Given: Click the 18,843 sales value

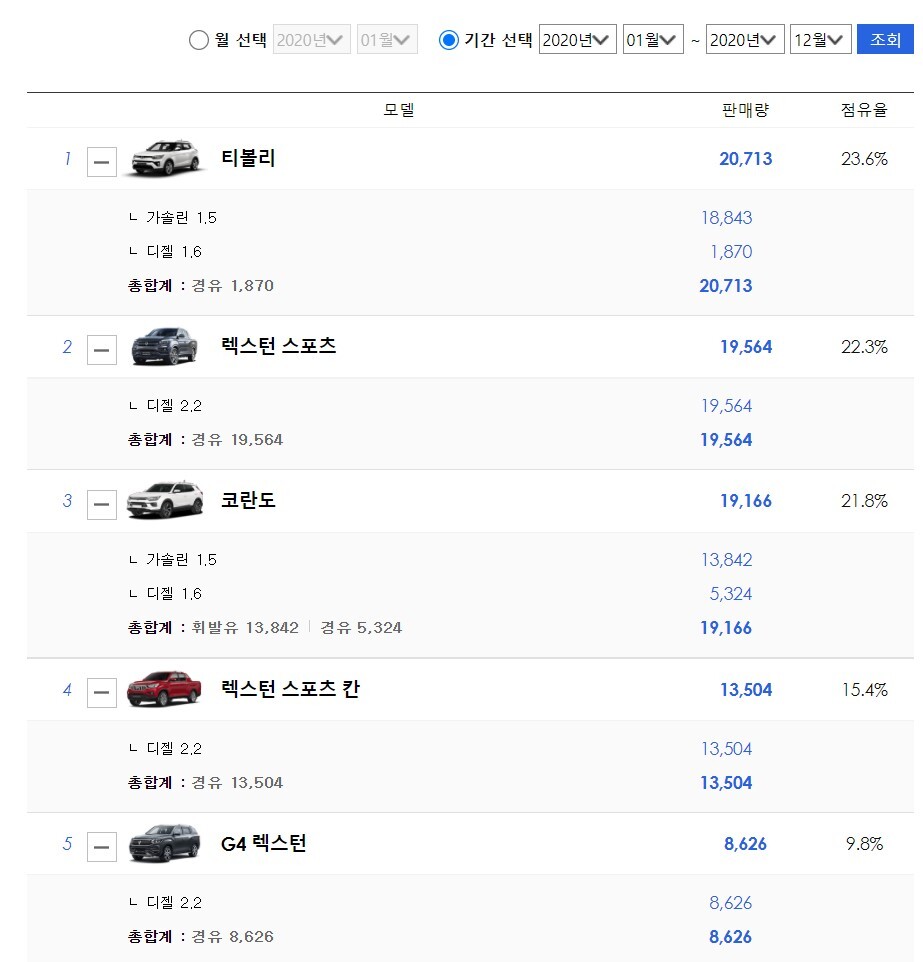Looking at the screenshot, I should click(x=727, y=218).
